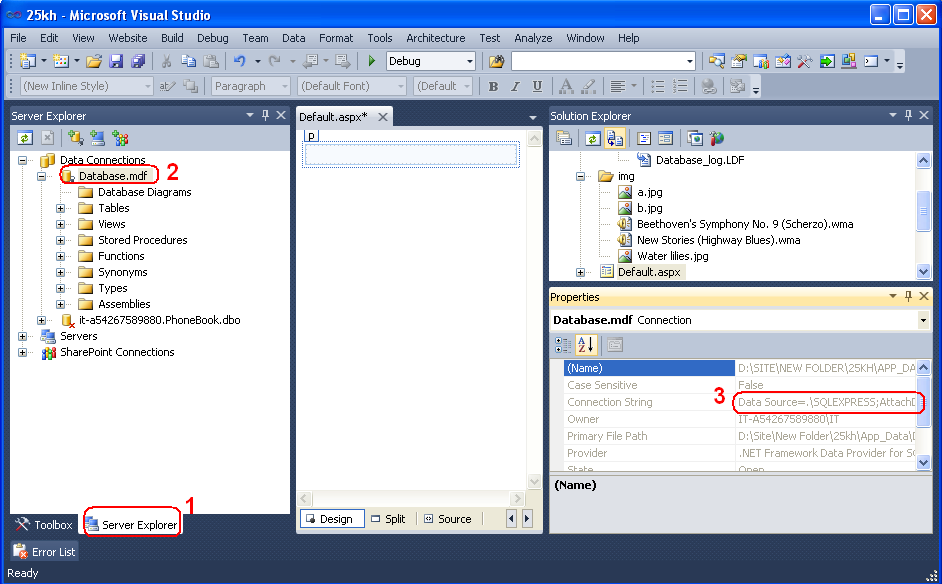Select Database.mdf in Data Connections
The width and height of the screenshot is (942, 584).
tap(113, 176)
